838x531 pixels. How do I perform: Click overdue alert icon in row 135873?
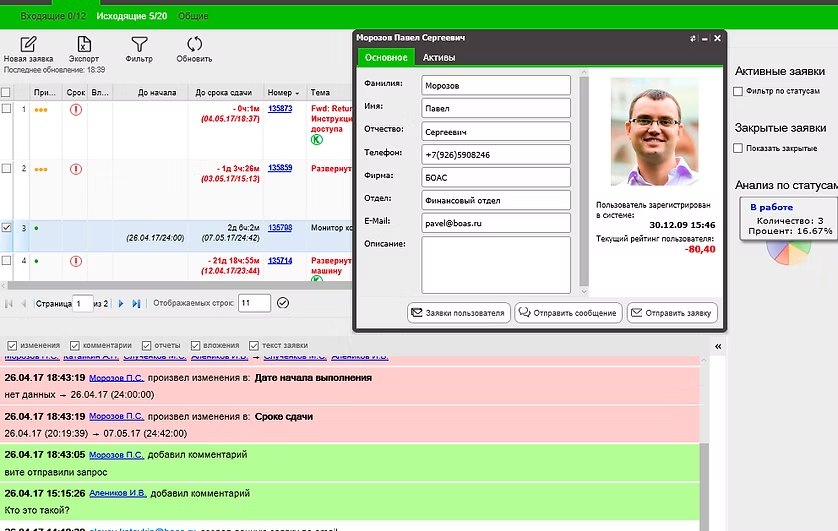[x=76, y=110]
